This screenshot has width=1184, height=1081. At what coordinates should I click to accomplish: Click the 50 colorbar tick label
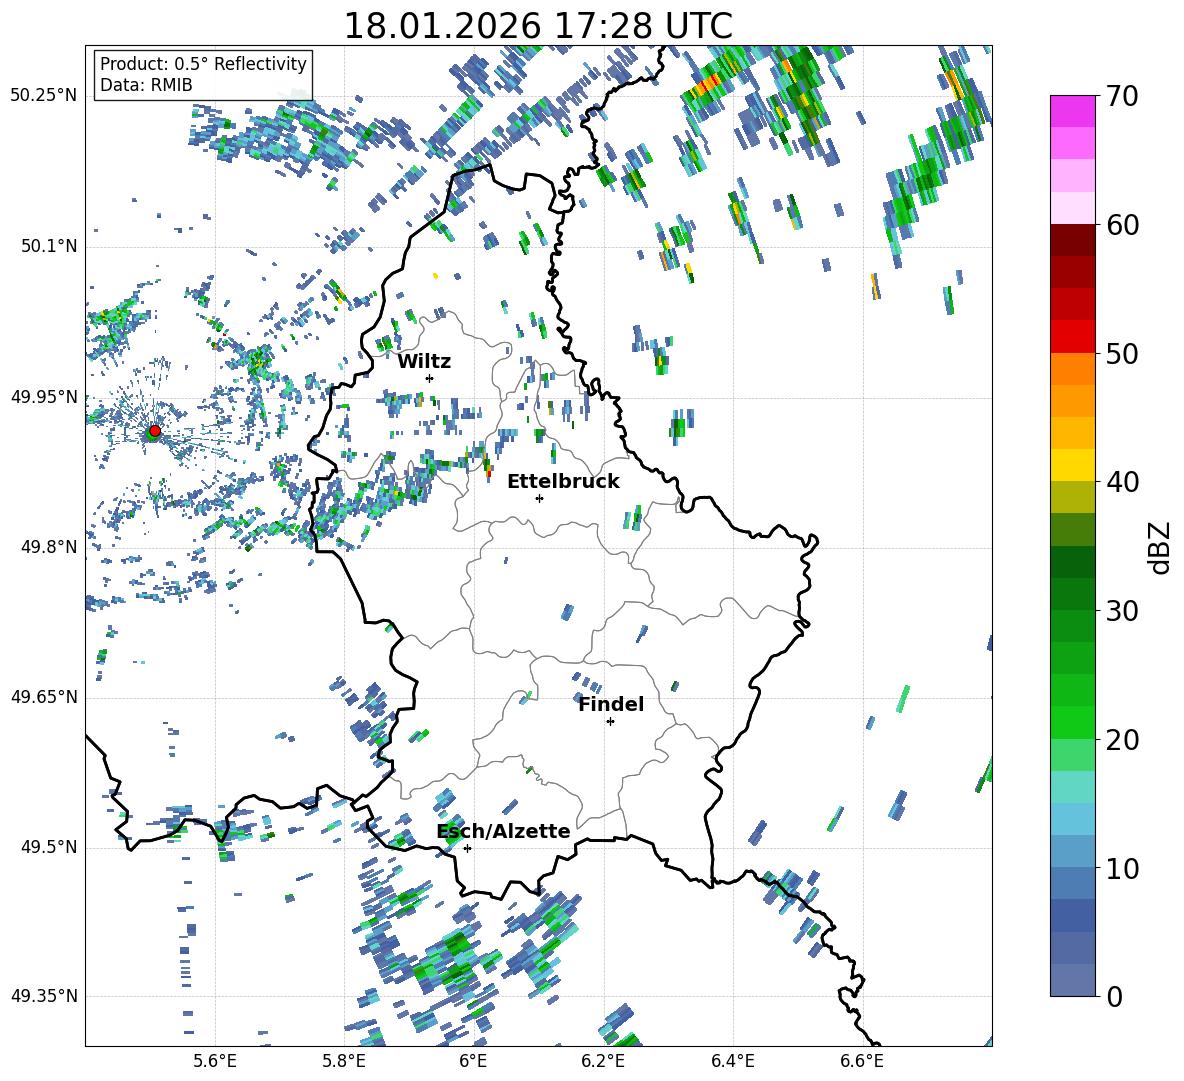pyautogui.click(x=1121, y=354)
